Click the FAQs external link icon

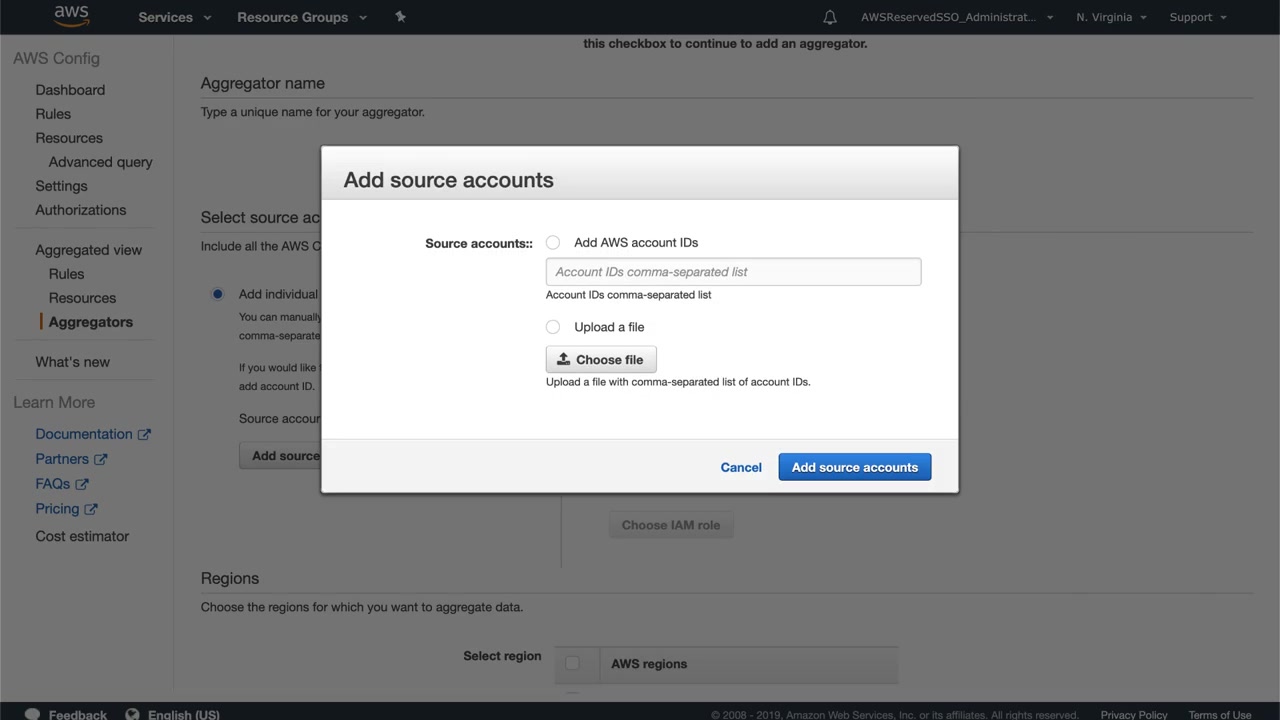point(82,484)
